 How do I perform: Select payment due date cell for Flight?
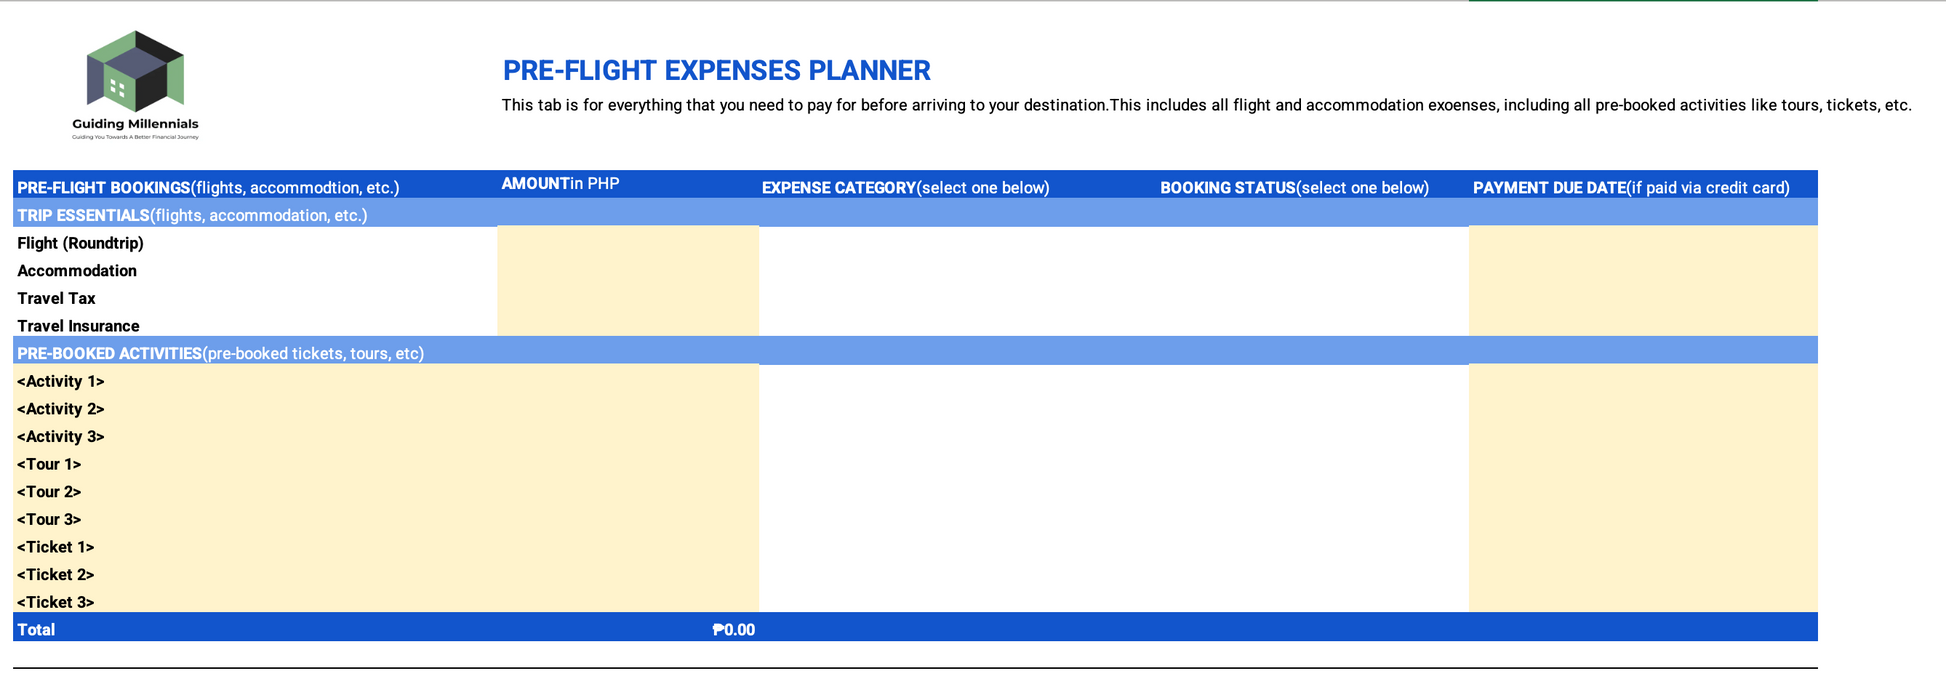pyautogui.click(x=1643, y=241)
